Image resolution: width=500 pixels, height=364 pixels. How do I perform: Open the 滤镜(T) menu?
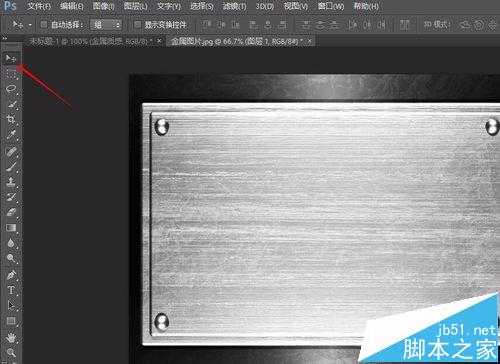coord(235,6)
